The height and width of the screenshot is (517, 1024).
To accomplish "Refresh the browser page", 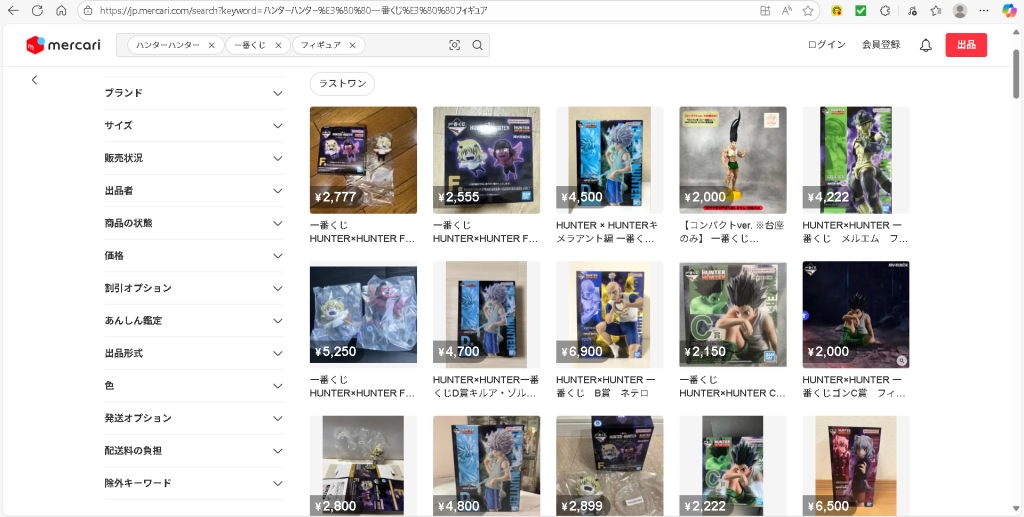I will point(37,10).
